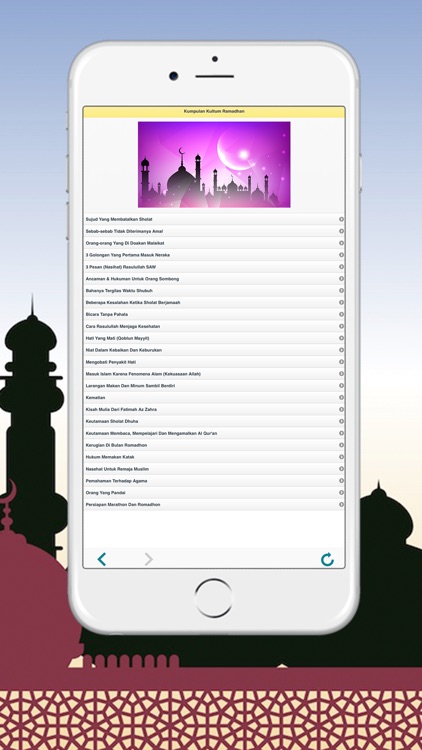The width and height of the screenshot is (422, 750).
Task: Select Niat Dalam Kebaikan Dan Keburukan
Action: point(214,350)
